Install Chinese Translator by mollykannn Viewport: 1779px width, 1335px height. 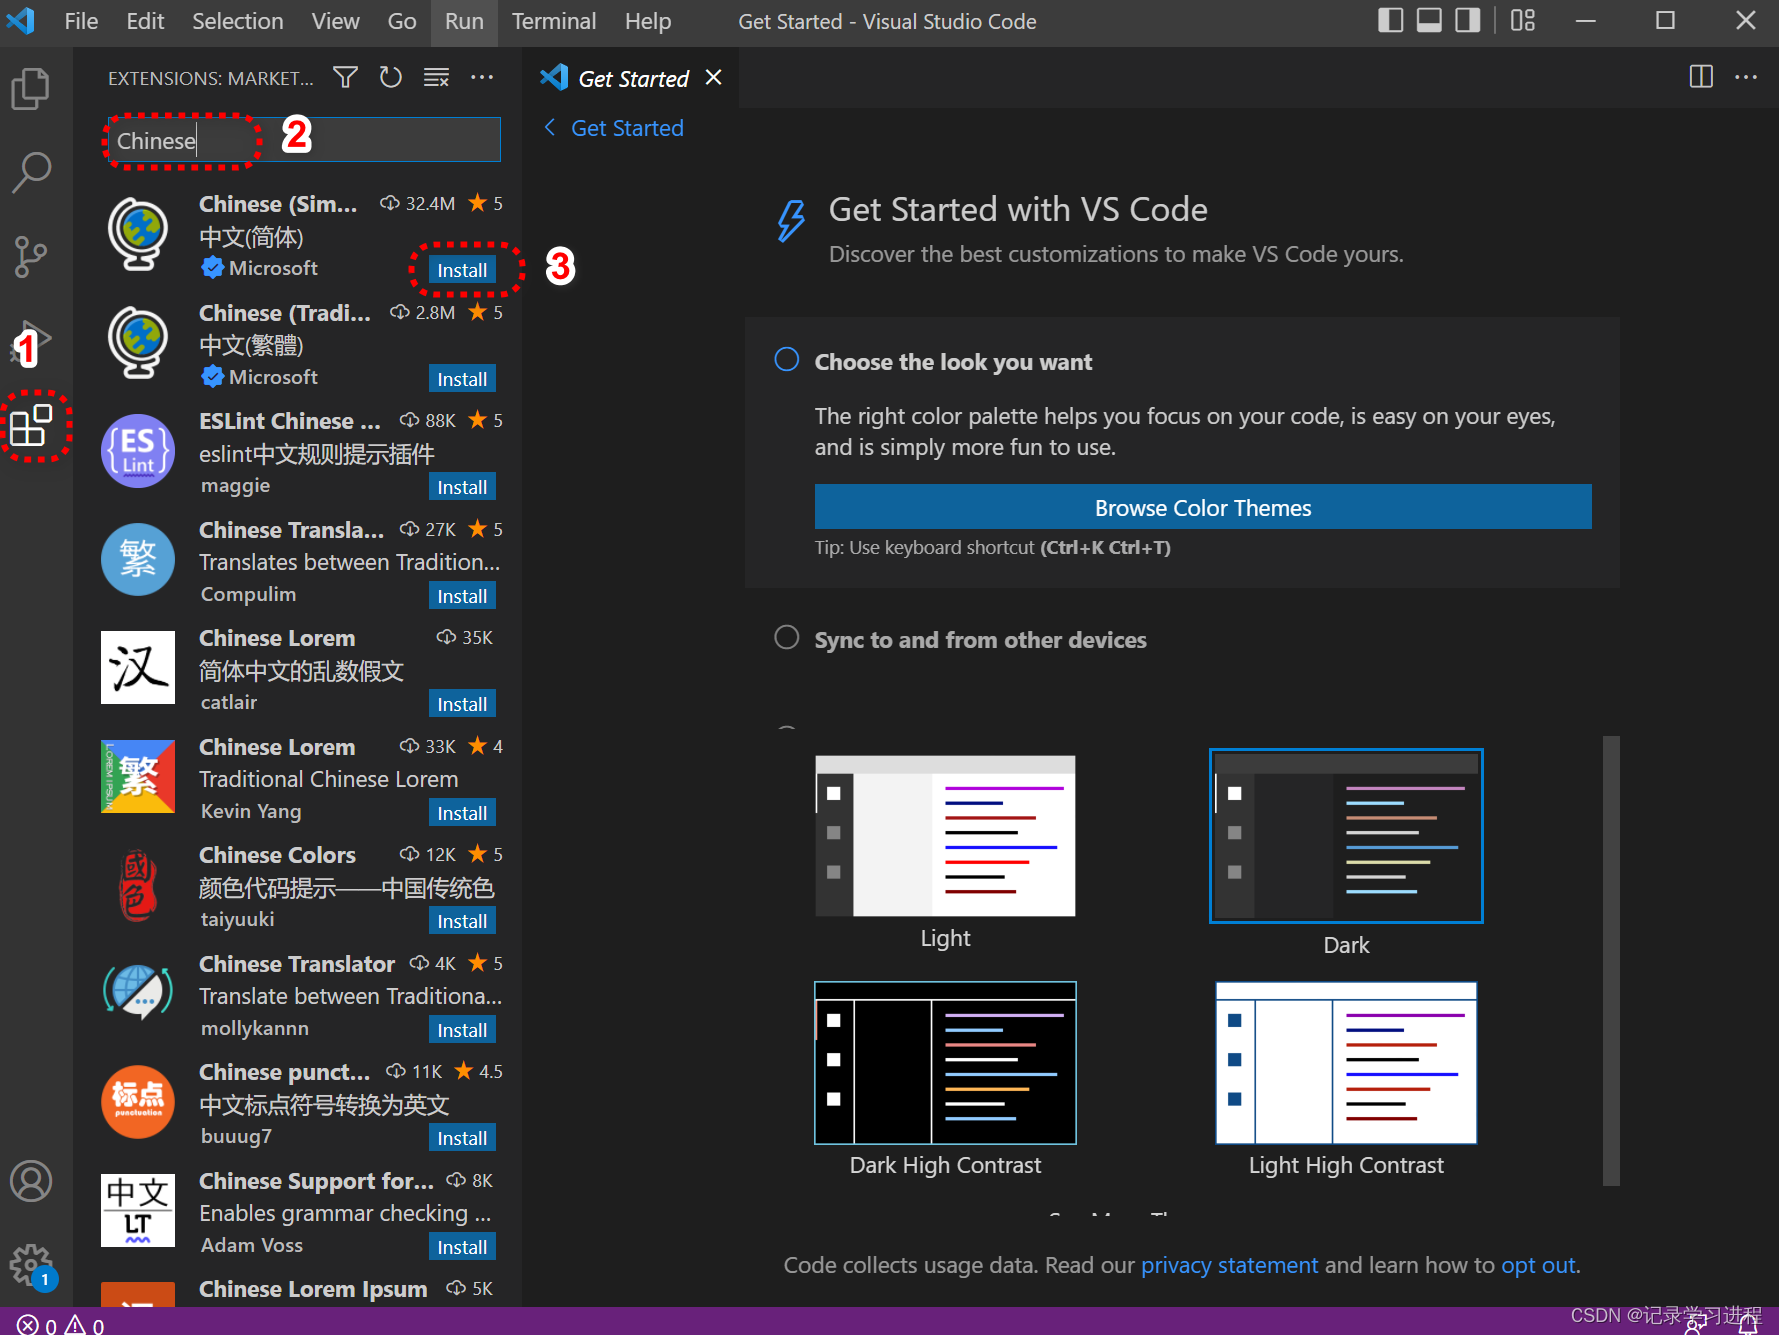click(x=462, y=1030)
